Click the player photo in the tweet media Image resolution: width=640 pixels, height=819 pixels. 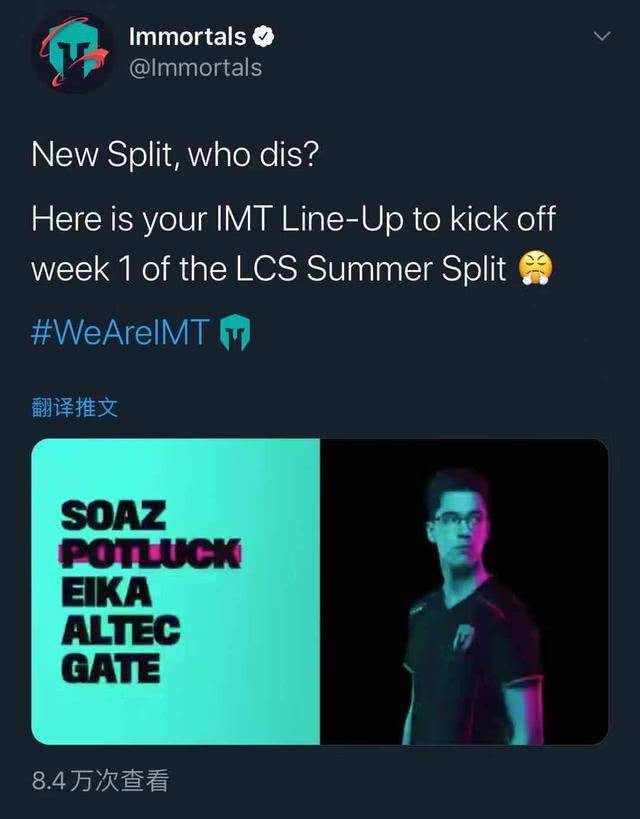[464, 591]
